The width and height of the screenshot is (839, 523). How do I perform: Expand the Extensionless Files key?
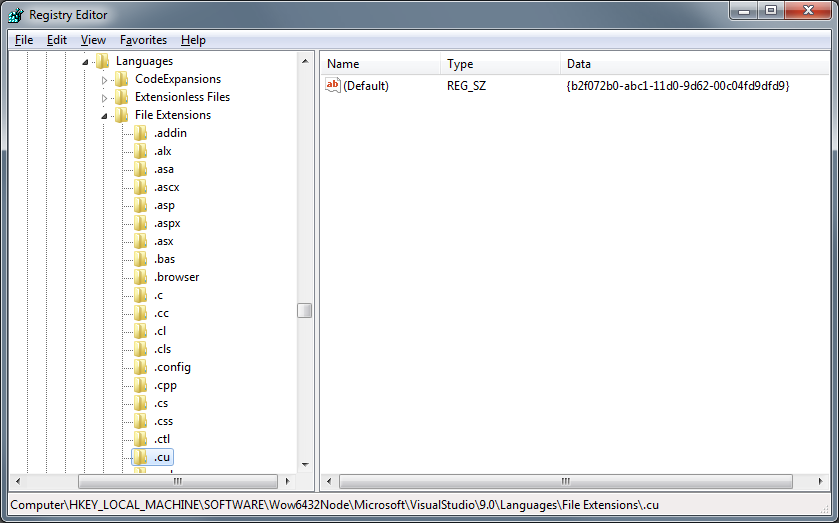[104, 98]
